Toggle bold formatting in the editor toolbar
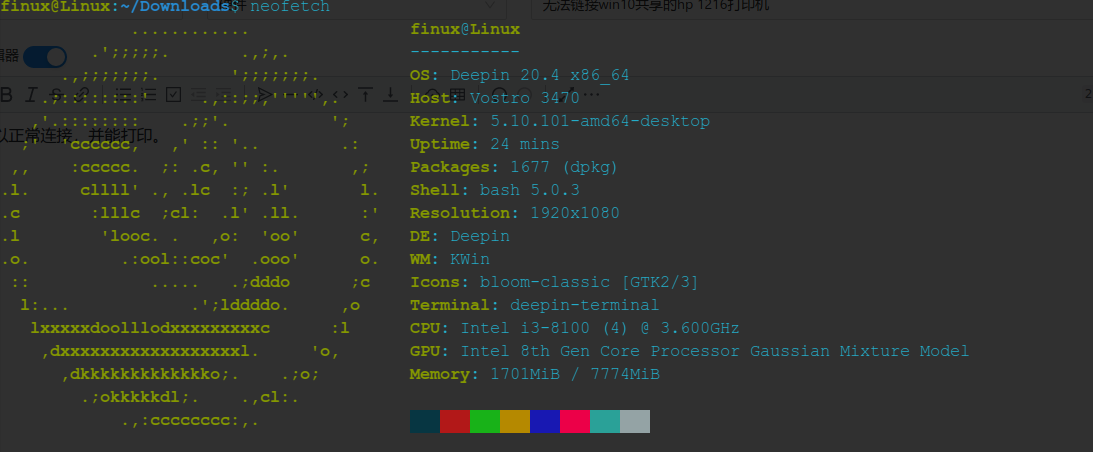1093x452 pixels. tap(7, 95)
